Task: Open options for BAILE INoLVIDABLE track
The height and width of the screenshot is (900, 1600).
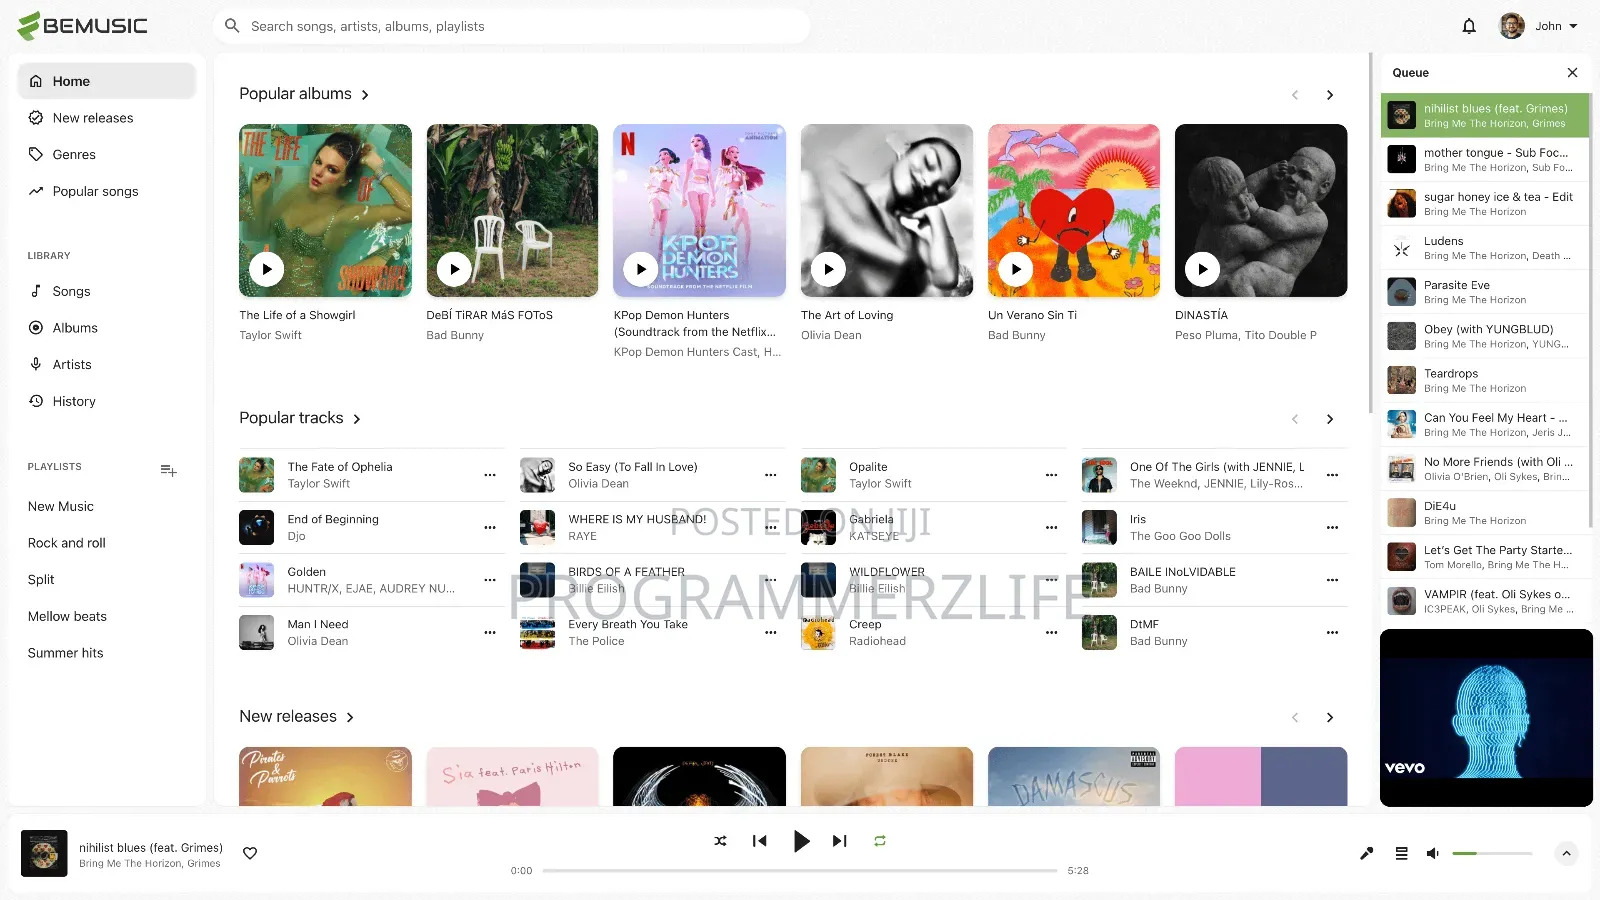Action: (1333, 580)
